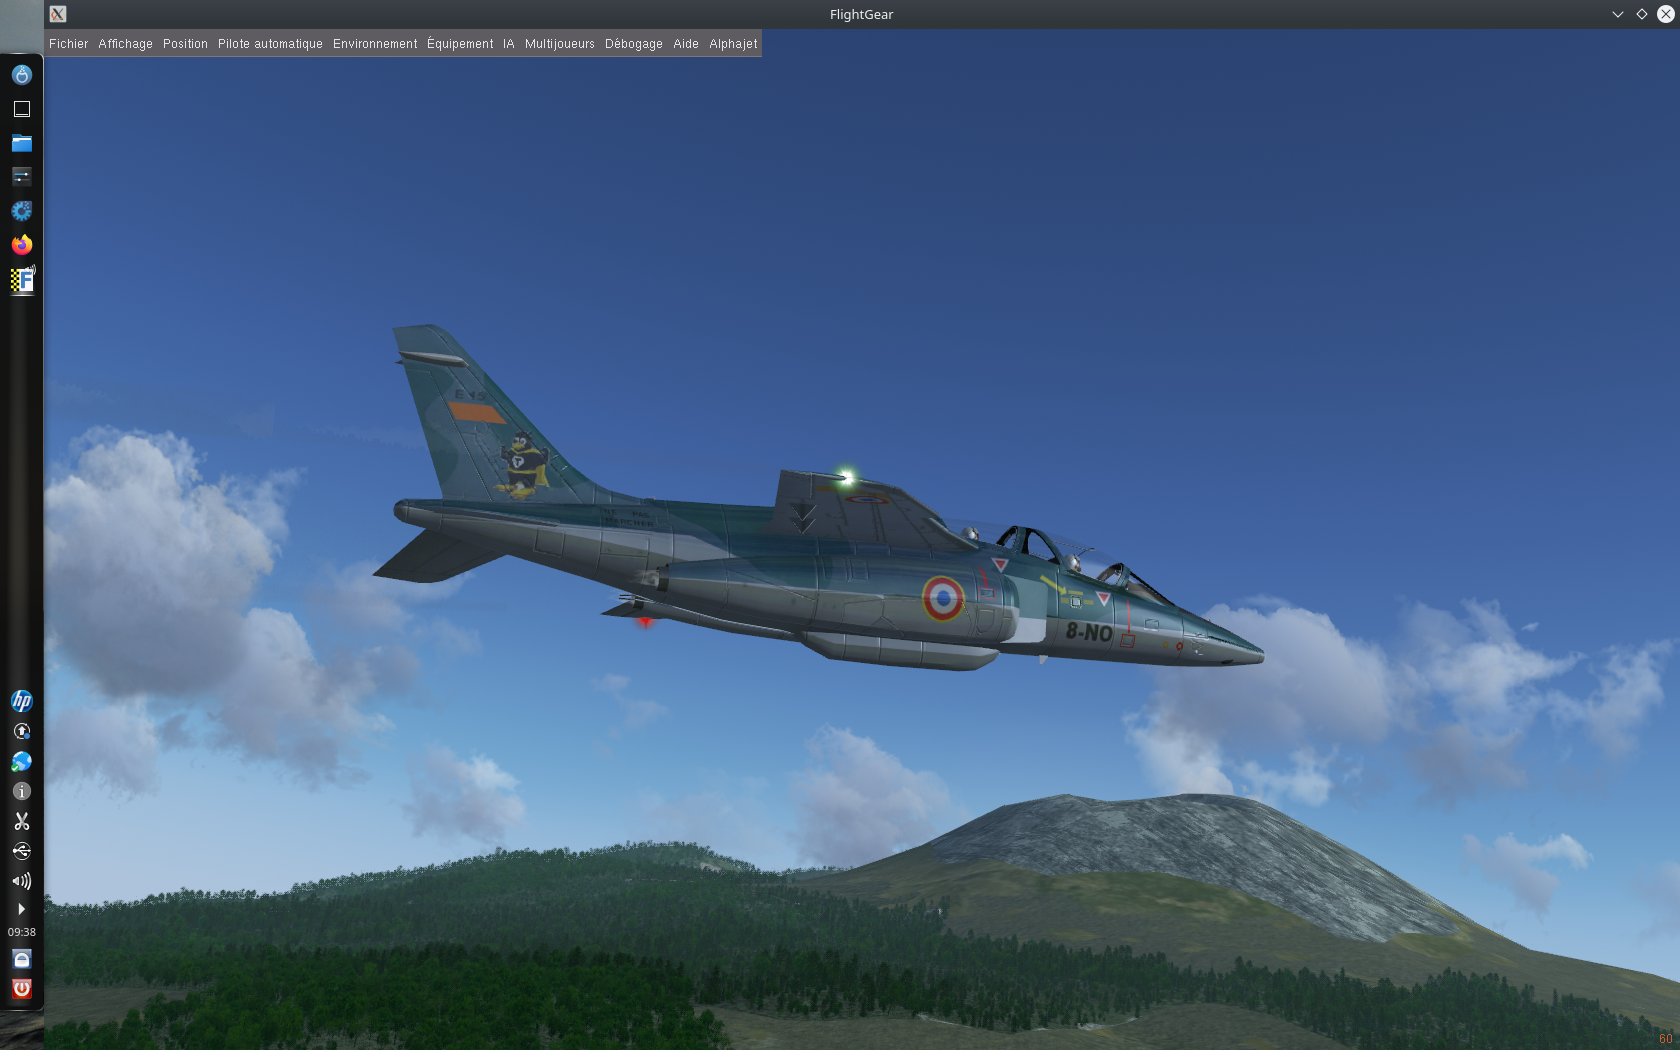Click the red power leave icon
1680x1050 pixels.
(x=21, y=989)
